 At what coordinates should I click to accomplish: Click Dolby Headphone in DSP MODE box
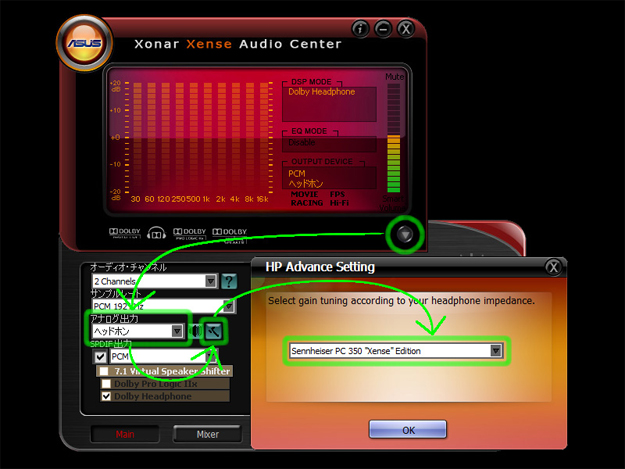coord(321,92)
